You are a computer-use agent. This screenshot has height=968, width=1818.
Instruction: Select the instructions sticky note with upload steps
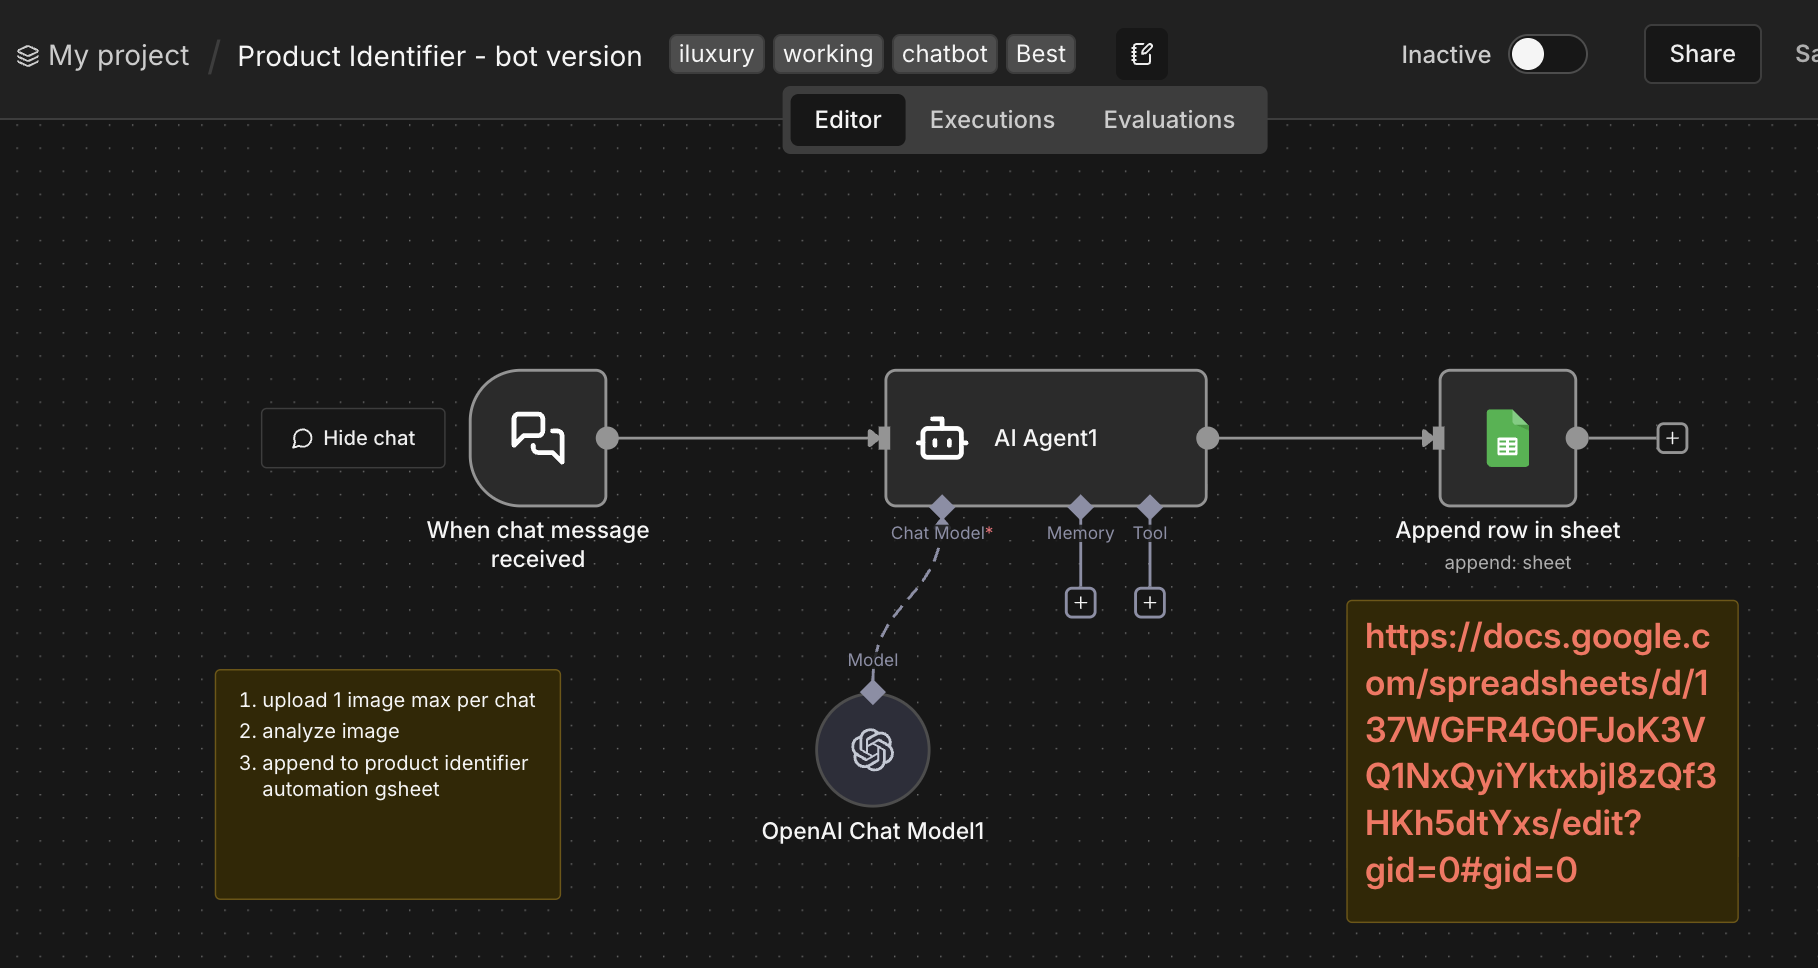pos(388,784)
